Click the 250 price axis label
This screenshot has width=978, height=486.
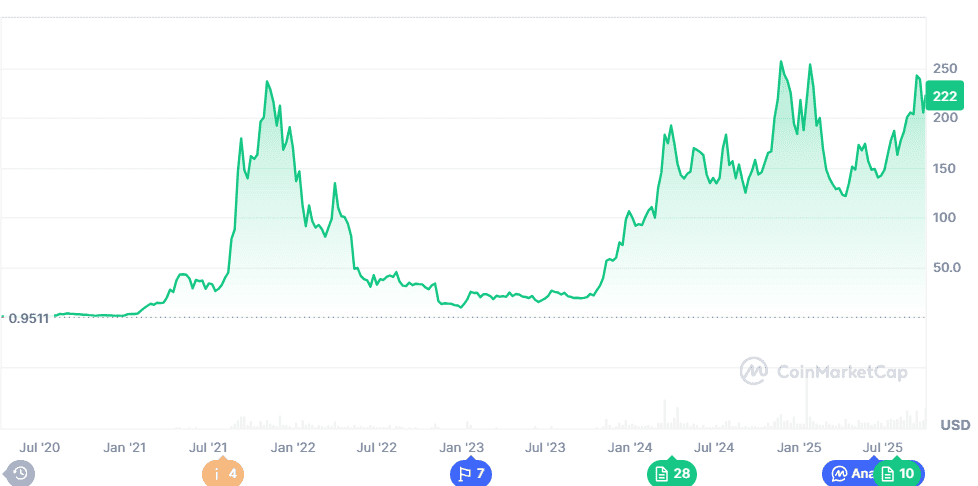tap(944, 68)
